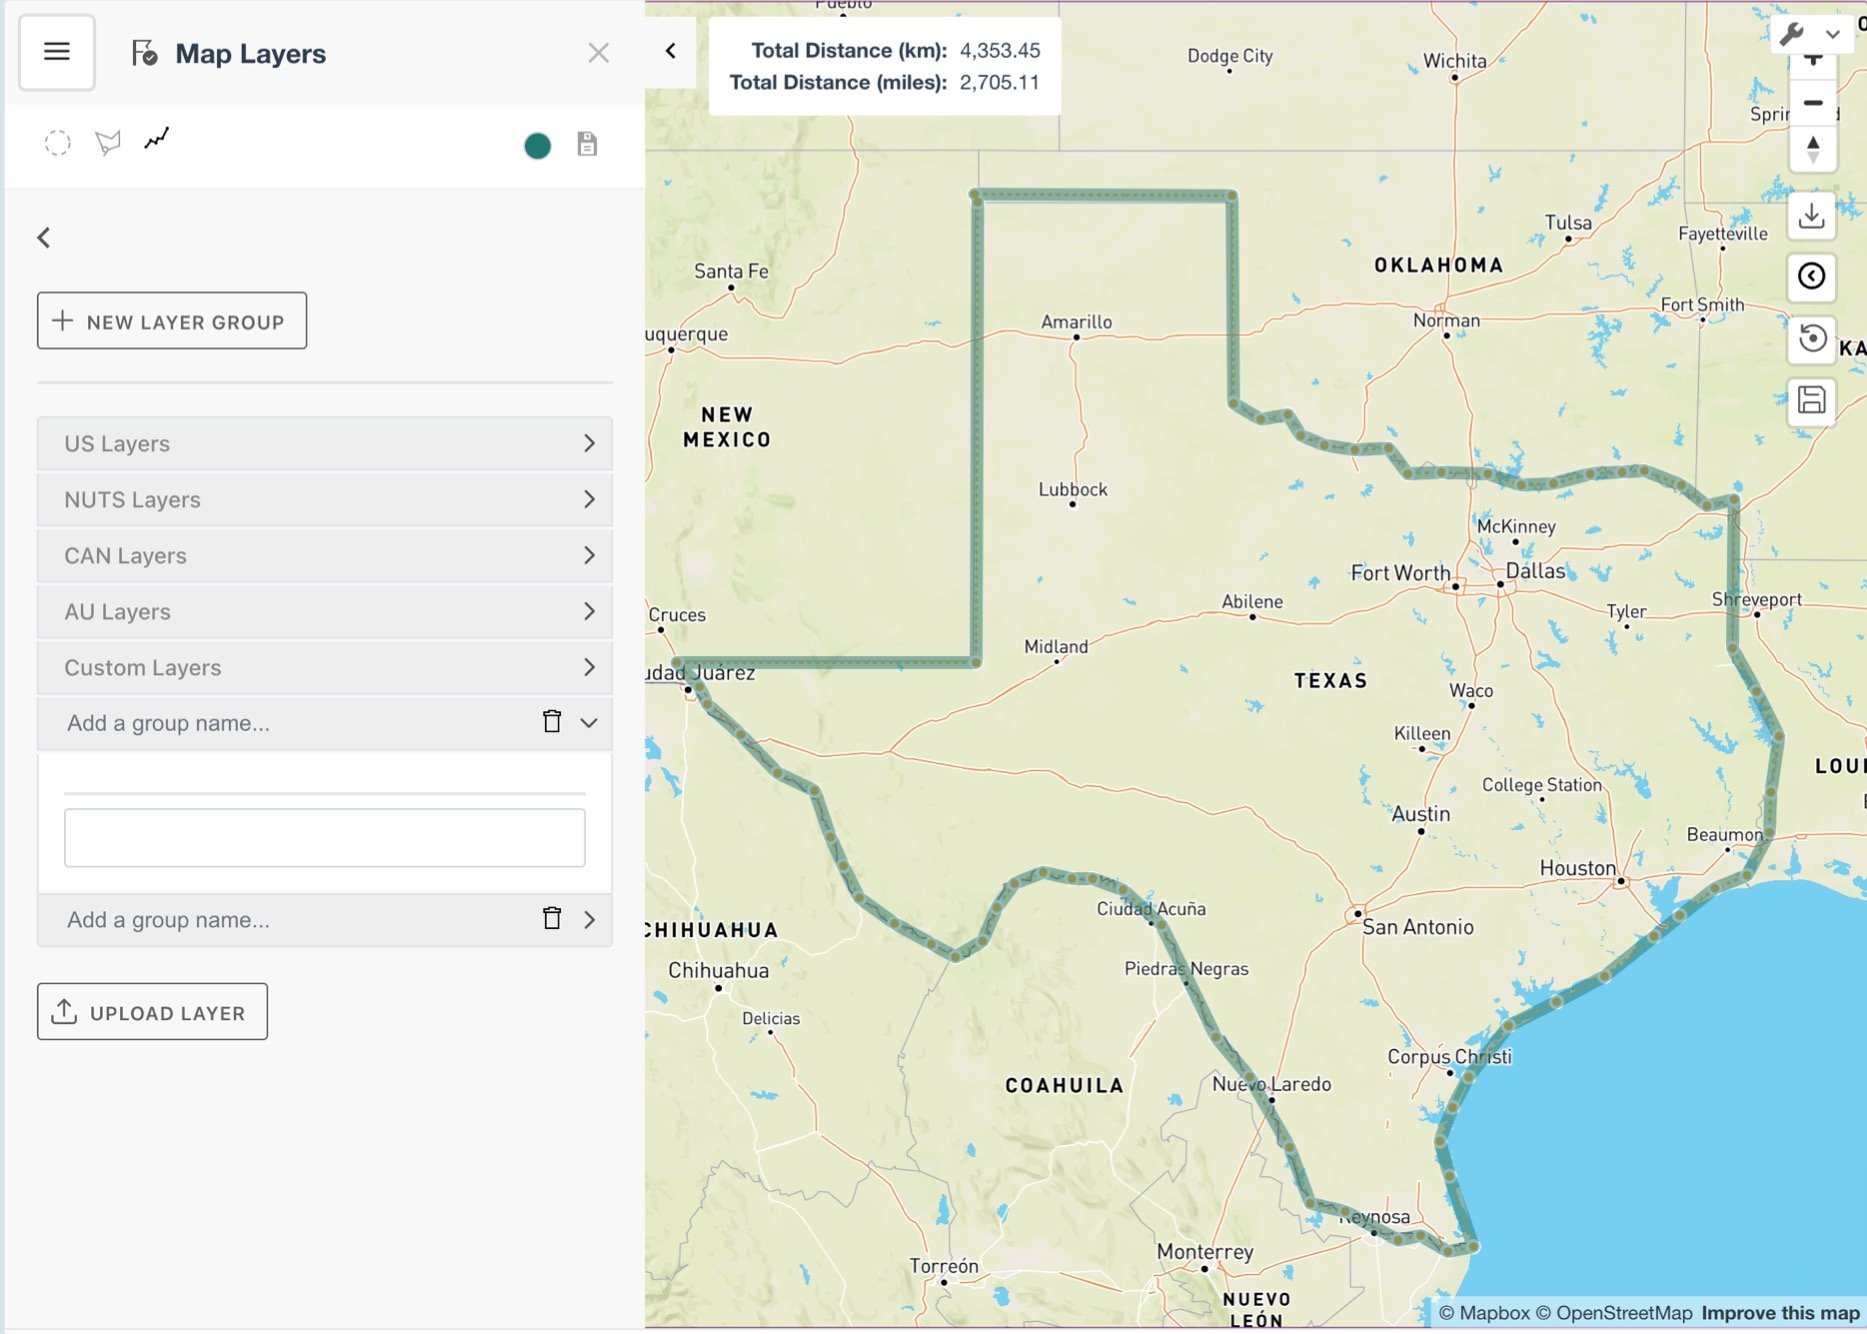
Task: Click the Total Distance (miles) value
Action: point(1000,82)
